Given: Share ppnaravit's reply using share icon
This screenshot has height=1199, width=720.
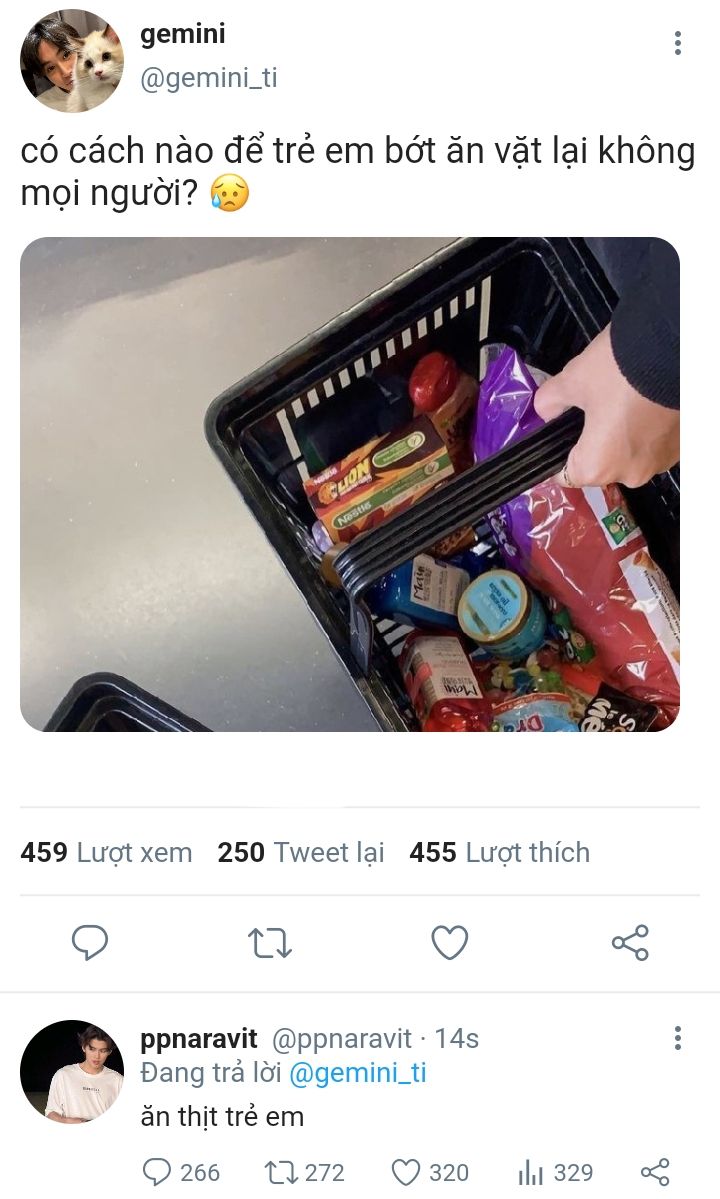Looking at the screenshot, I should 655,1172.
